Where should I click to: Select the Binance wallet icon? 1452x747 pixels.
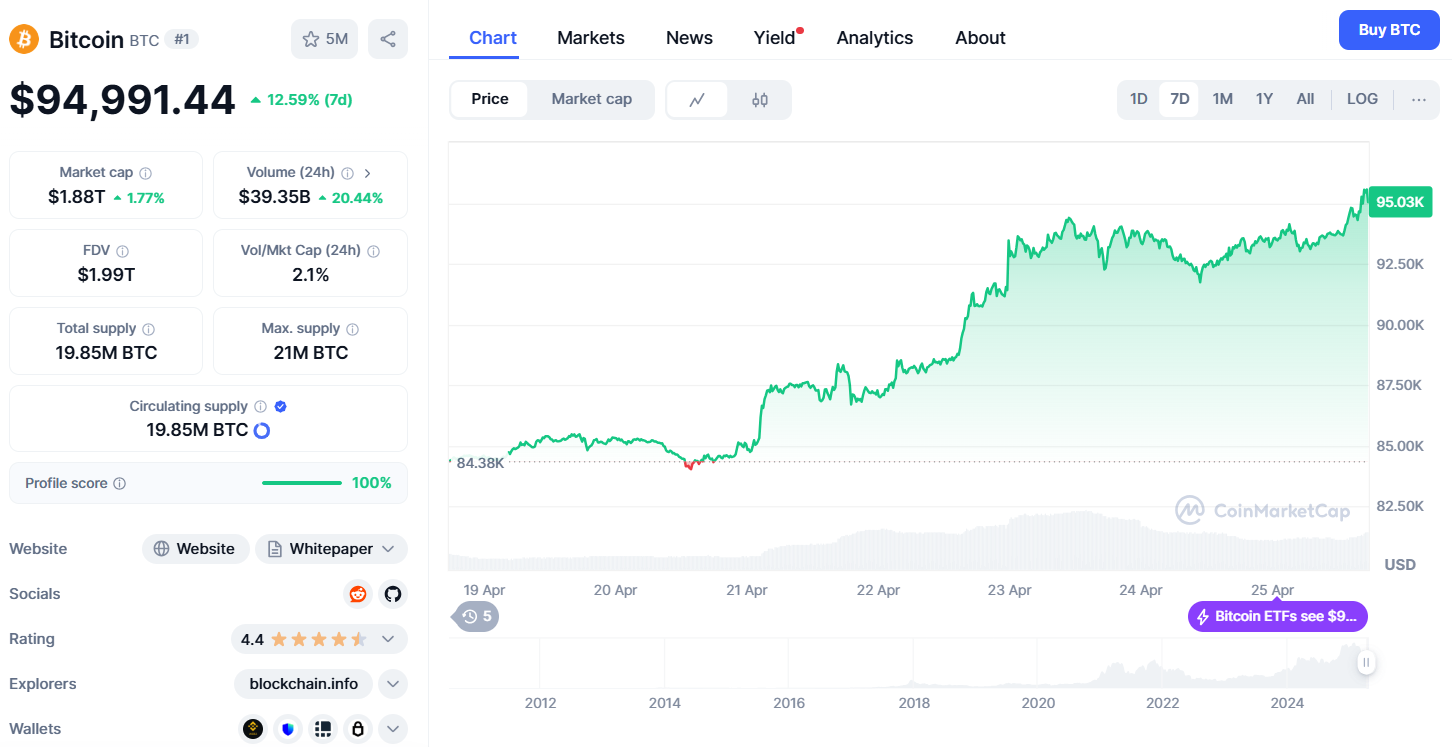point(254,729)
